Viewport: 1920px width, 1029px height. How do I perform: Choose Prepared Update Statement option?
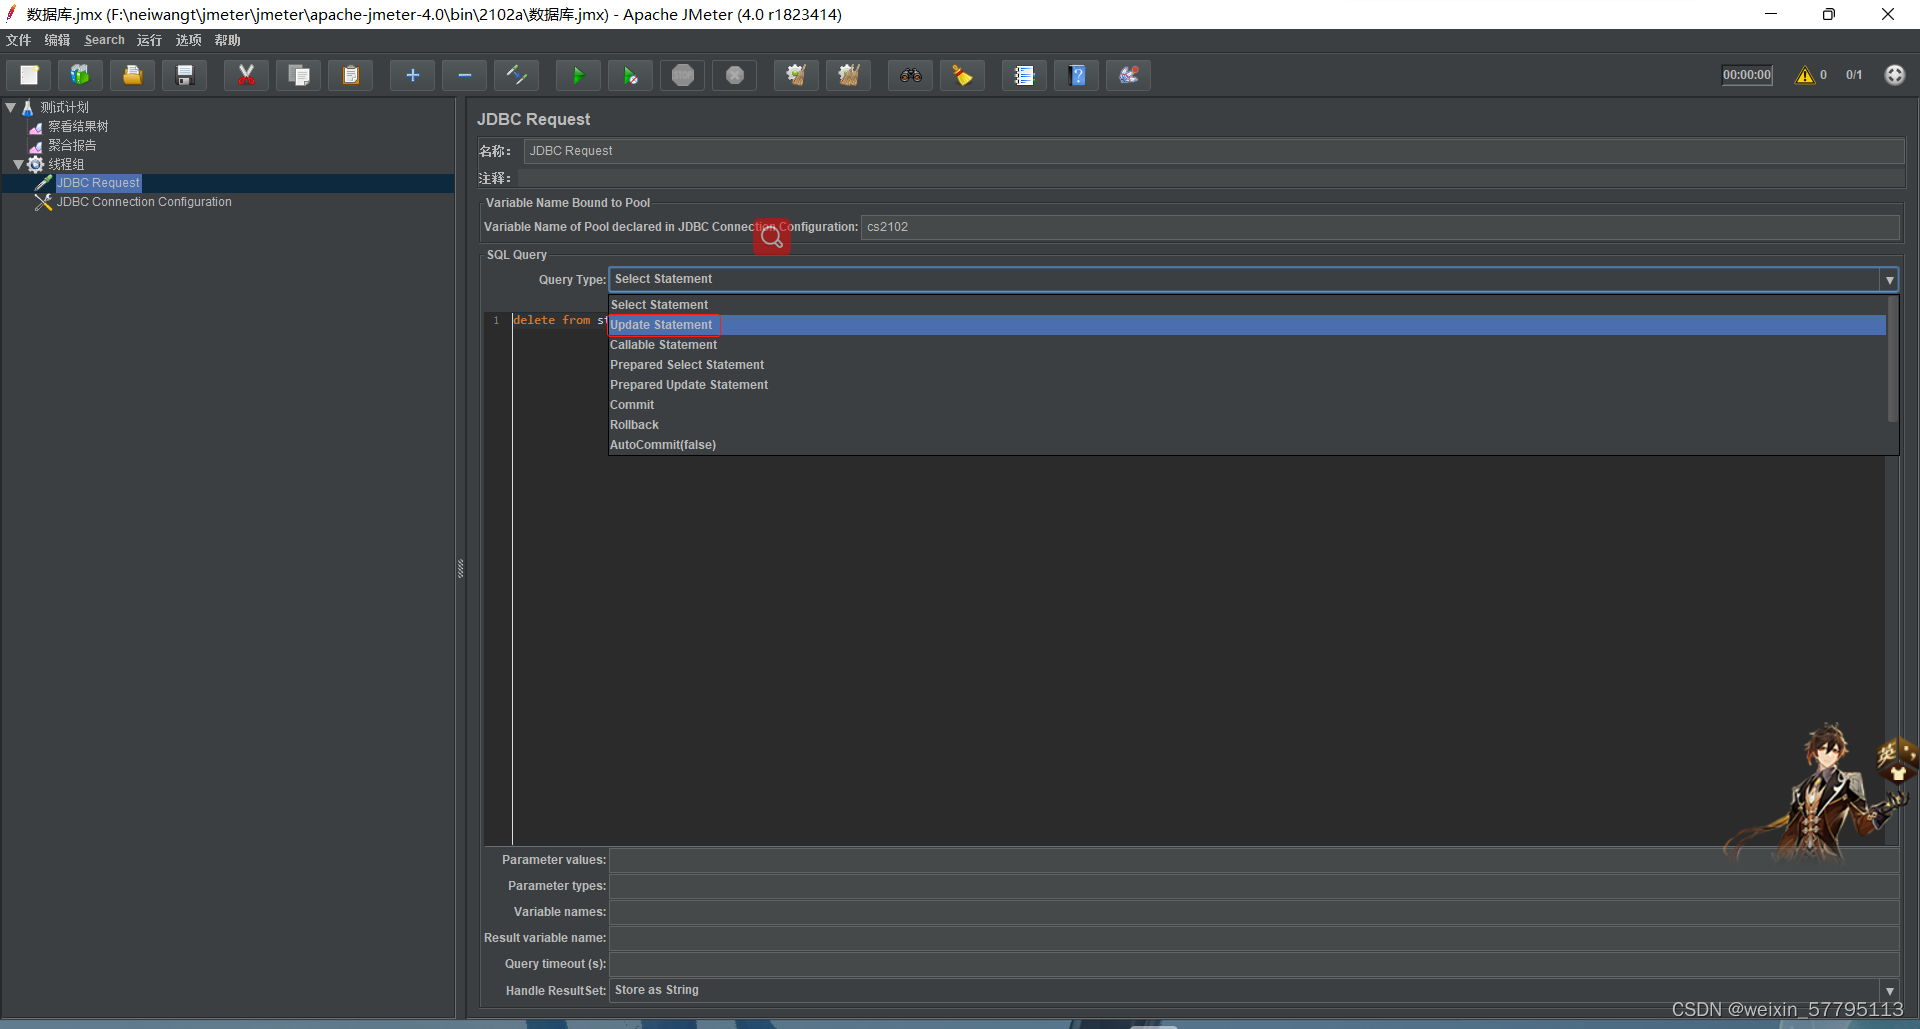(1247, 385)
